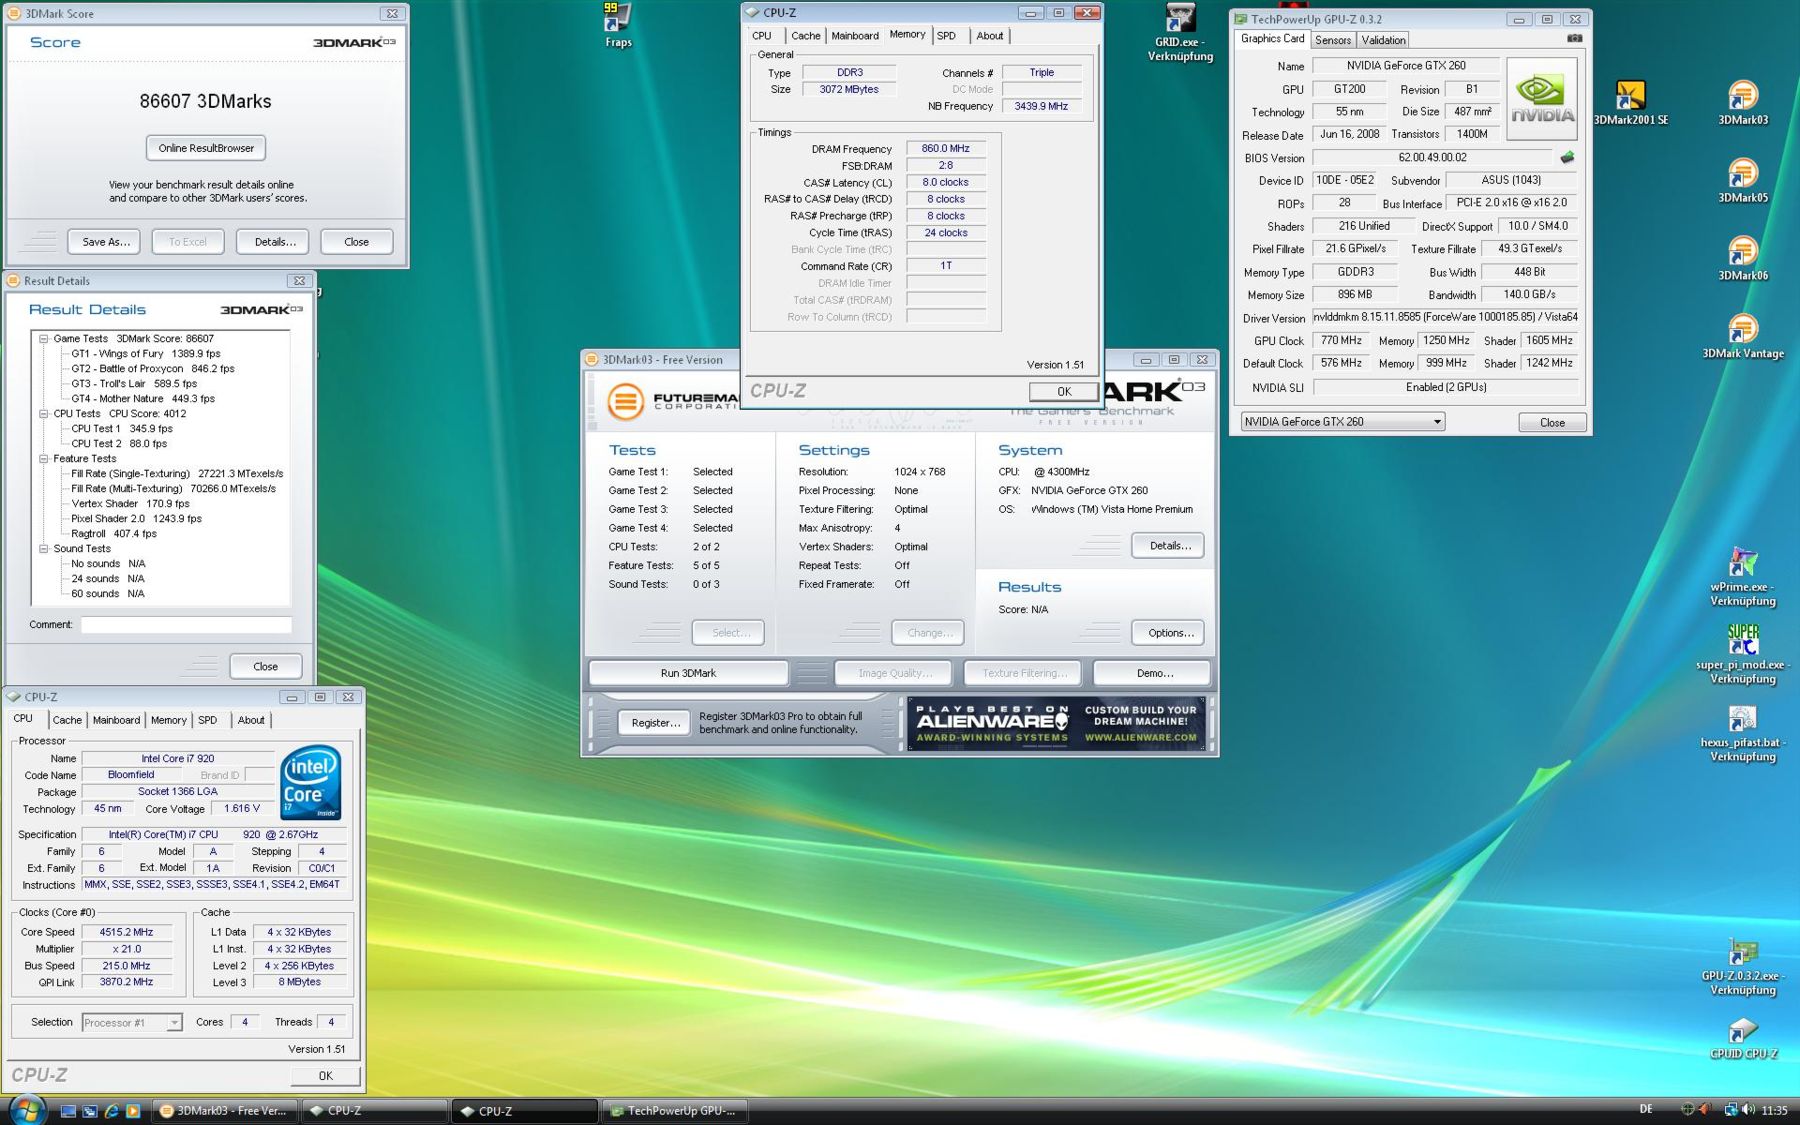
Task: Click the BIOS save chip icon in GPU-Z
Action: tap(1567, 157)
